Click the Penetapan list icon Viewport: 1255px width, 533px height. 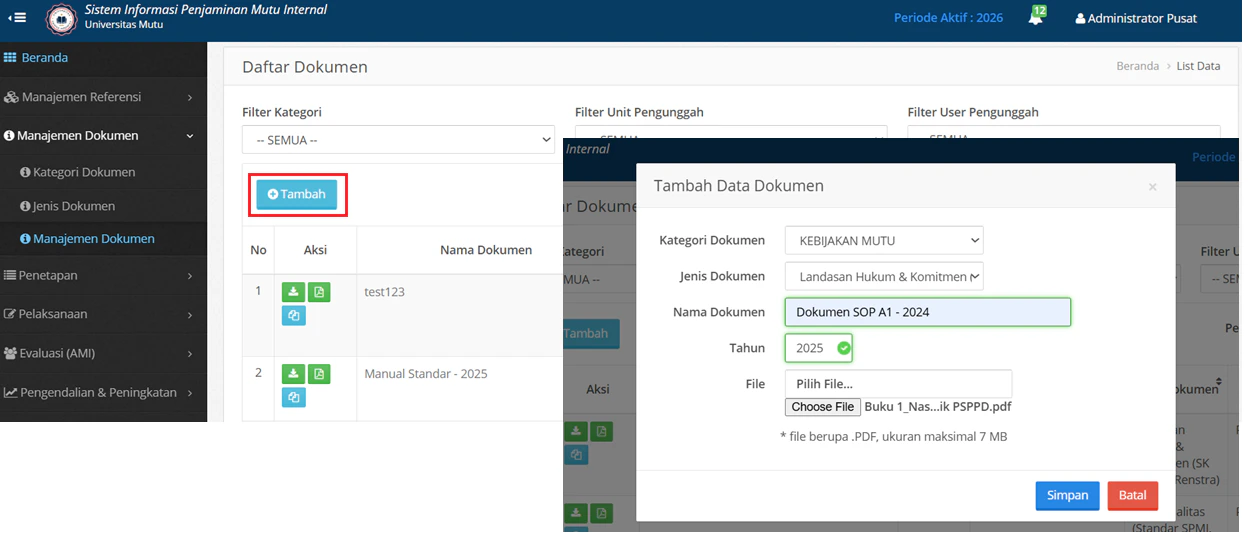point(10,275)
